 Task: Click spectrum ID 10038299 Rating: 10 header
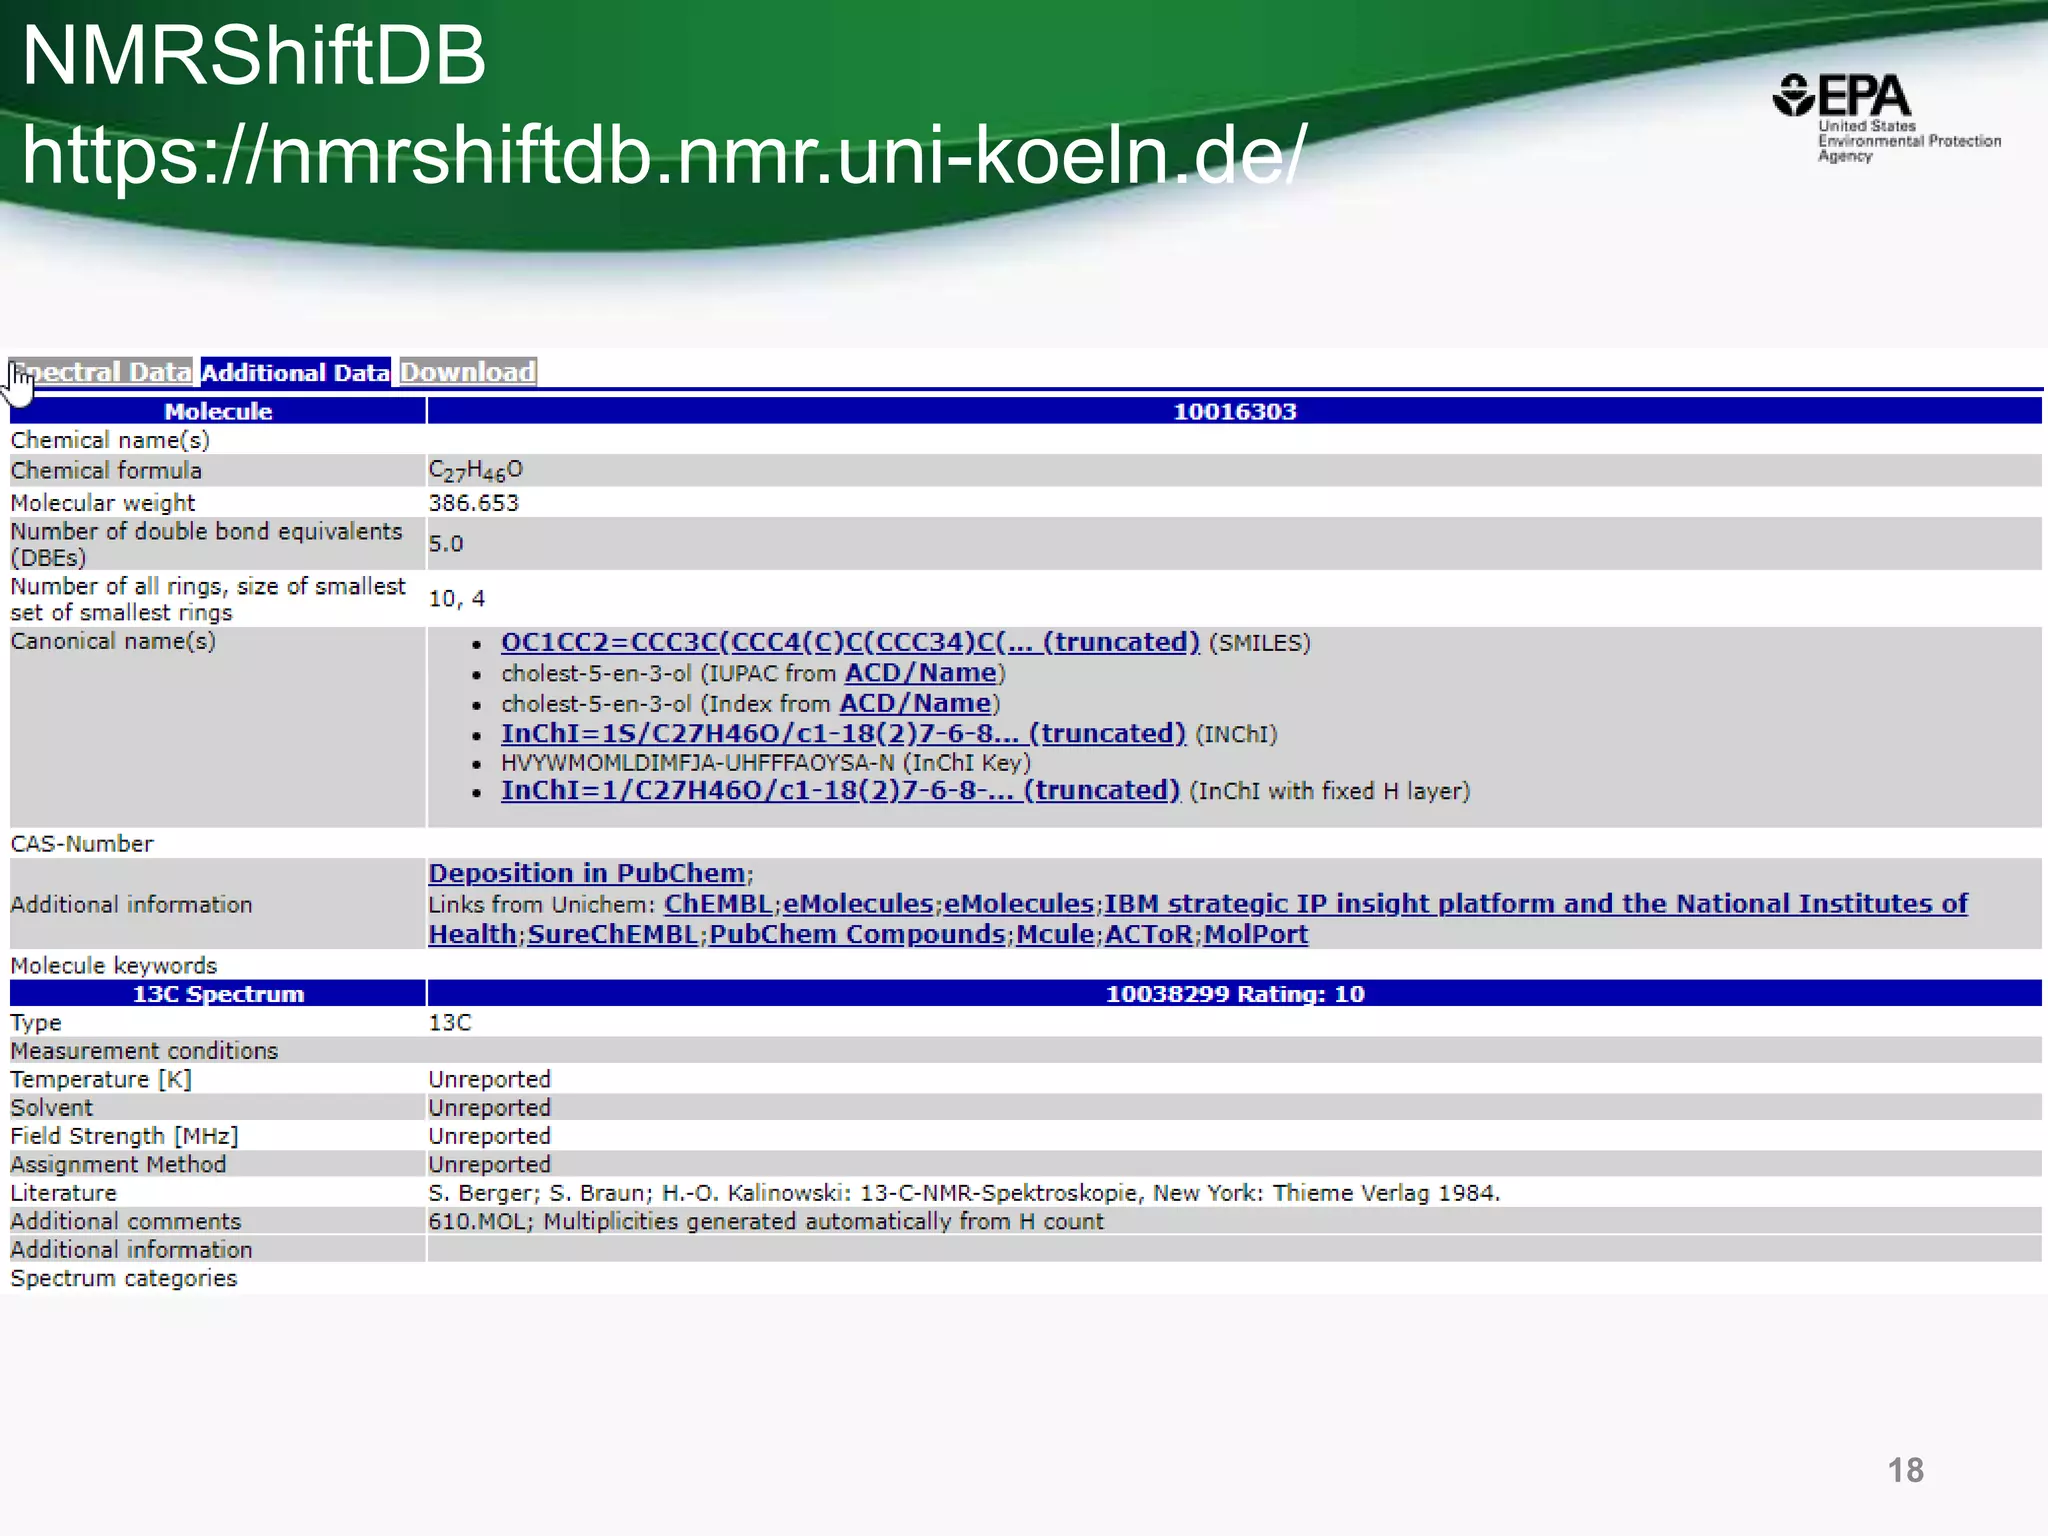coord(1234,993)
